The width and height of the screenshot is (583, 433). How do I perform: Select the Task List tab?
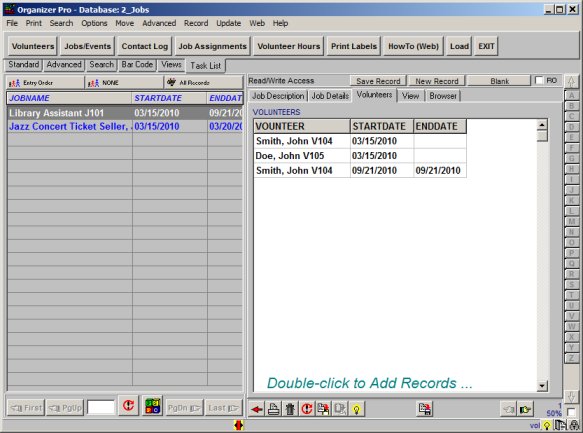click(x=206, y=66)
